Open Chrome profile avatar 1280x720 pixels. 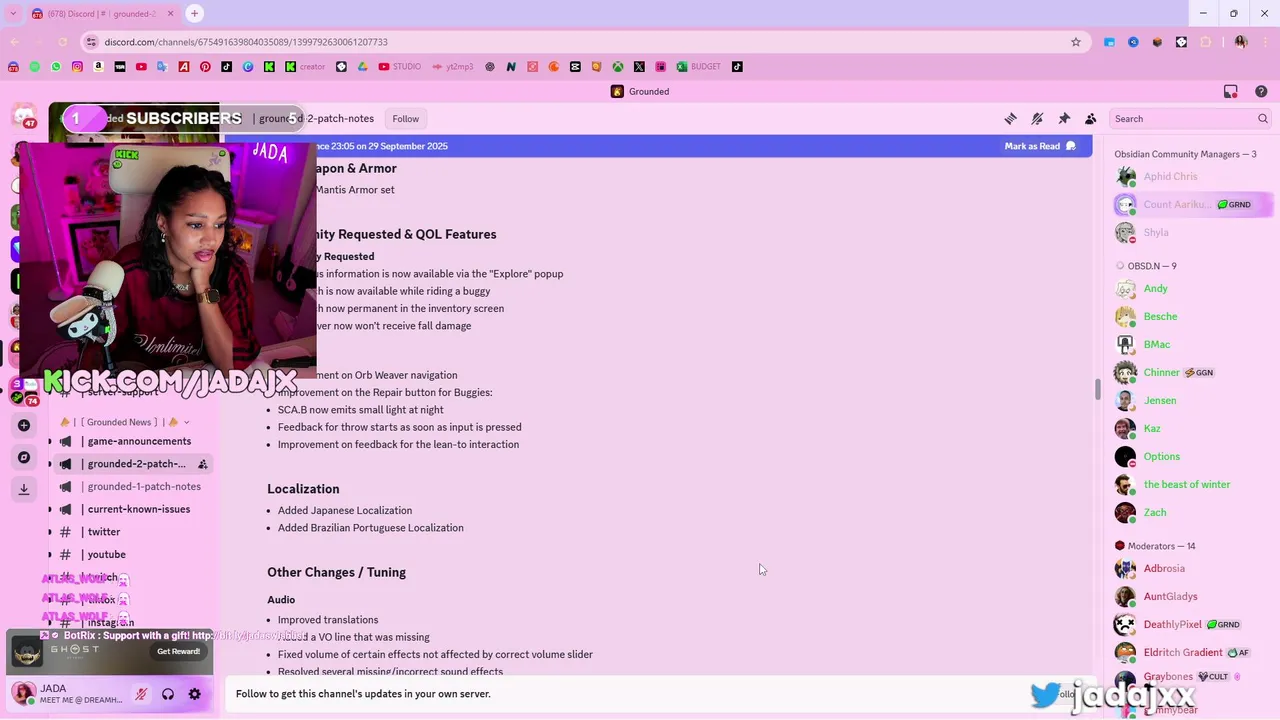pyautogui.click(x=1241, y=42)
